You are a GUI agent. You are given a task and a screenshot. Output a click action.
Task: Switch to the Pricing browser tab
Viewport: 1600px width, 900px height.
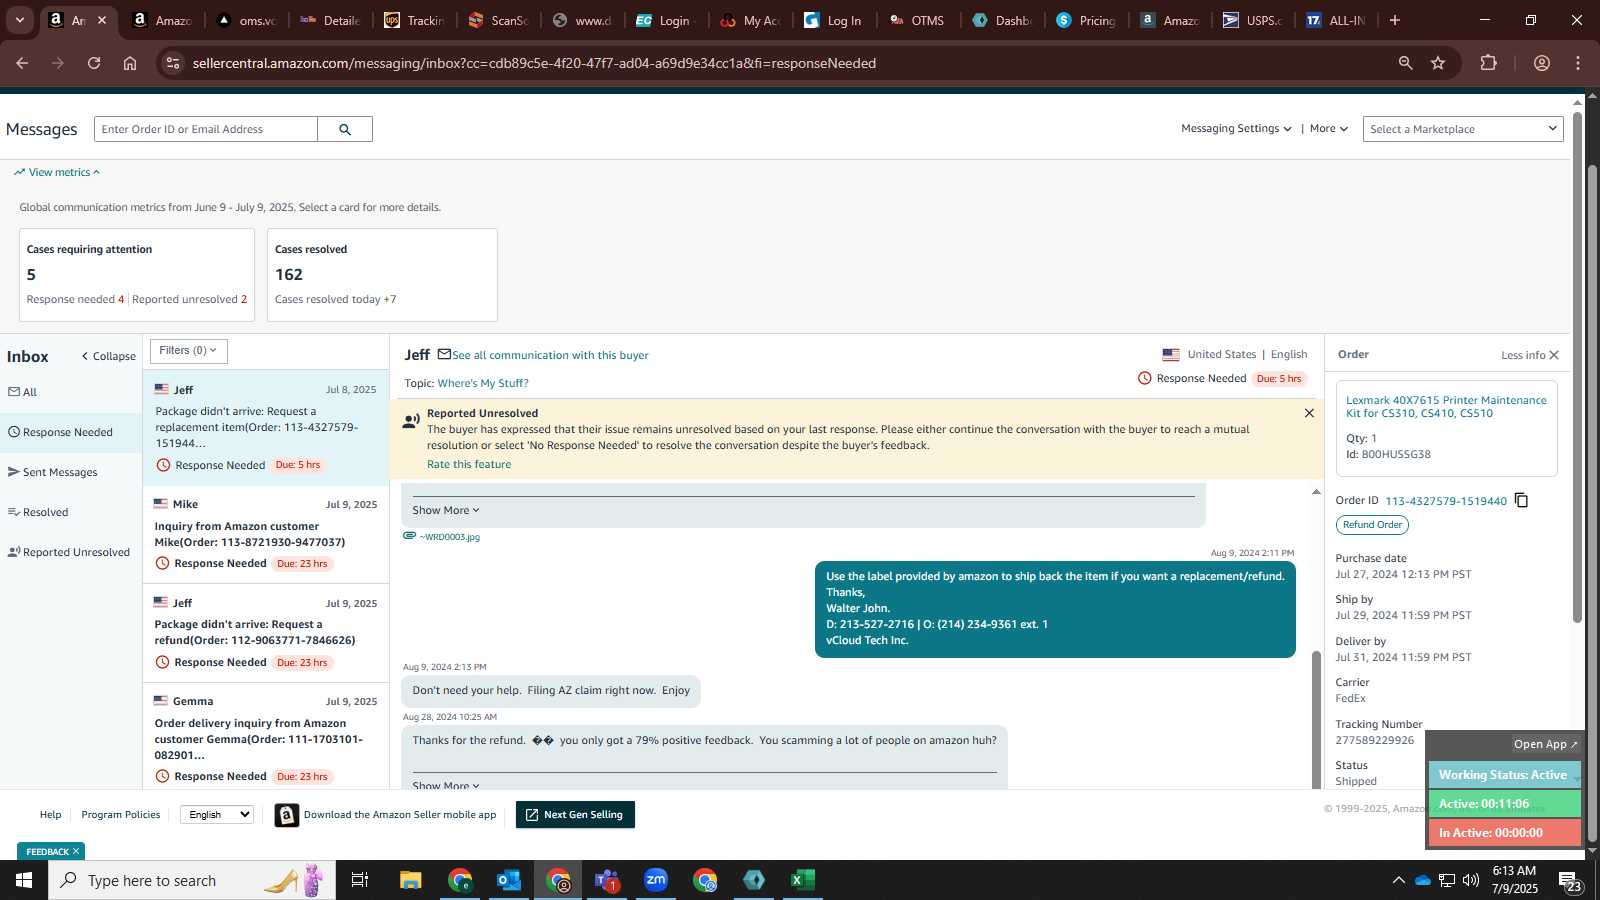[x=1087, y=20]
